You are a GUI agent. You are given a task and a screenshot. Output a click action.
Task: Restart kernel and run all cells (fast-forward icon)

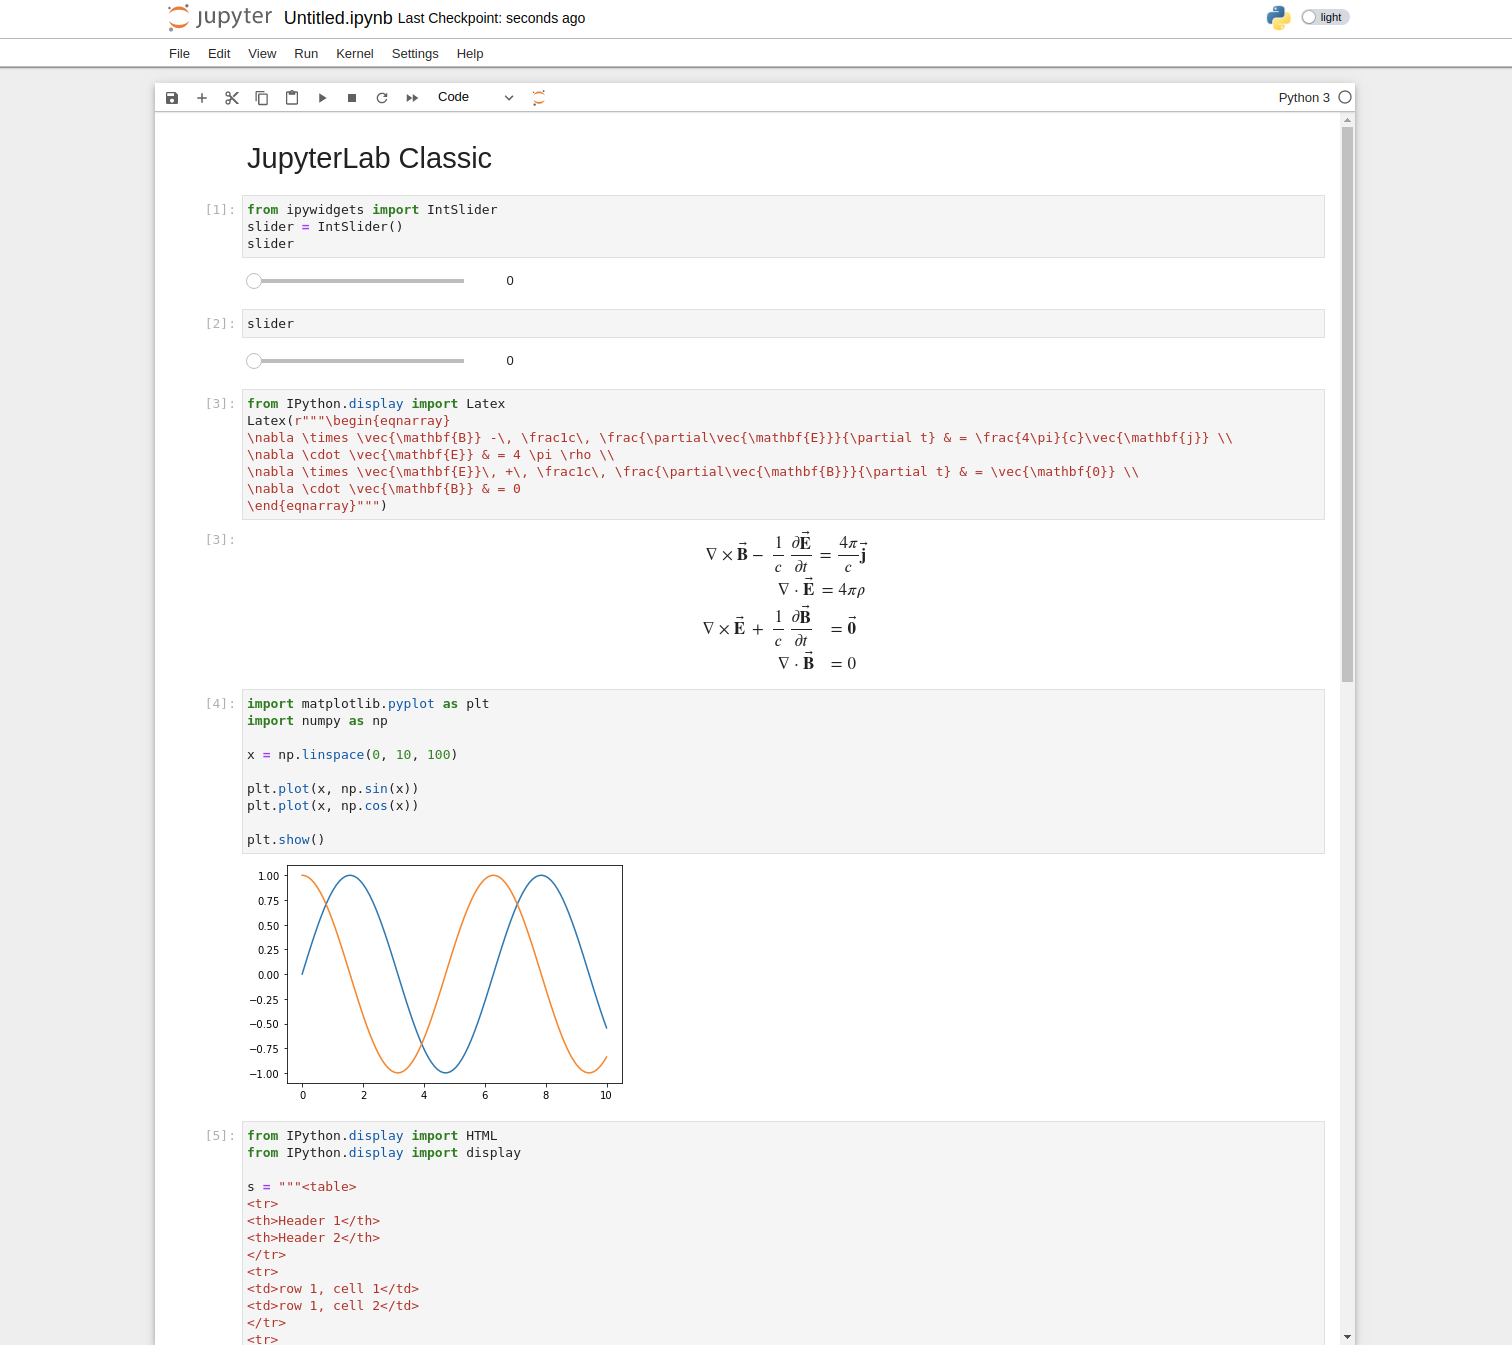click(x=412, y=98)
